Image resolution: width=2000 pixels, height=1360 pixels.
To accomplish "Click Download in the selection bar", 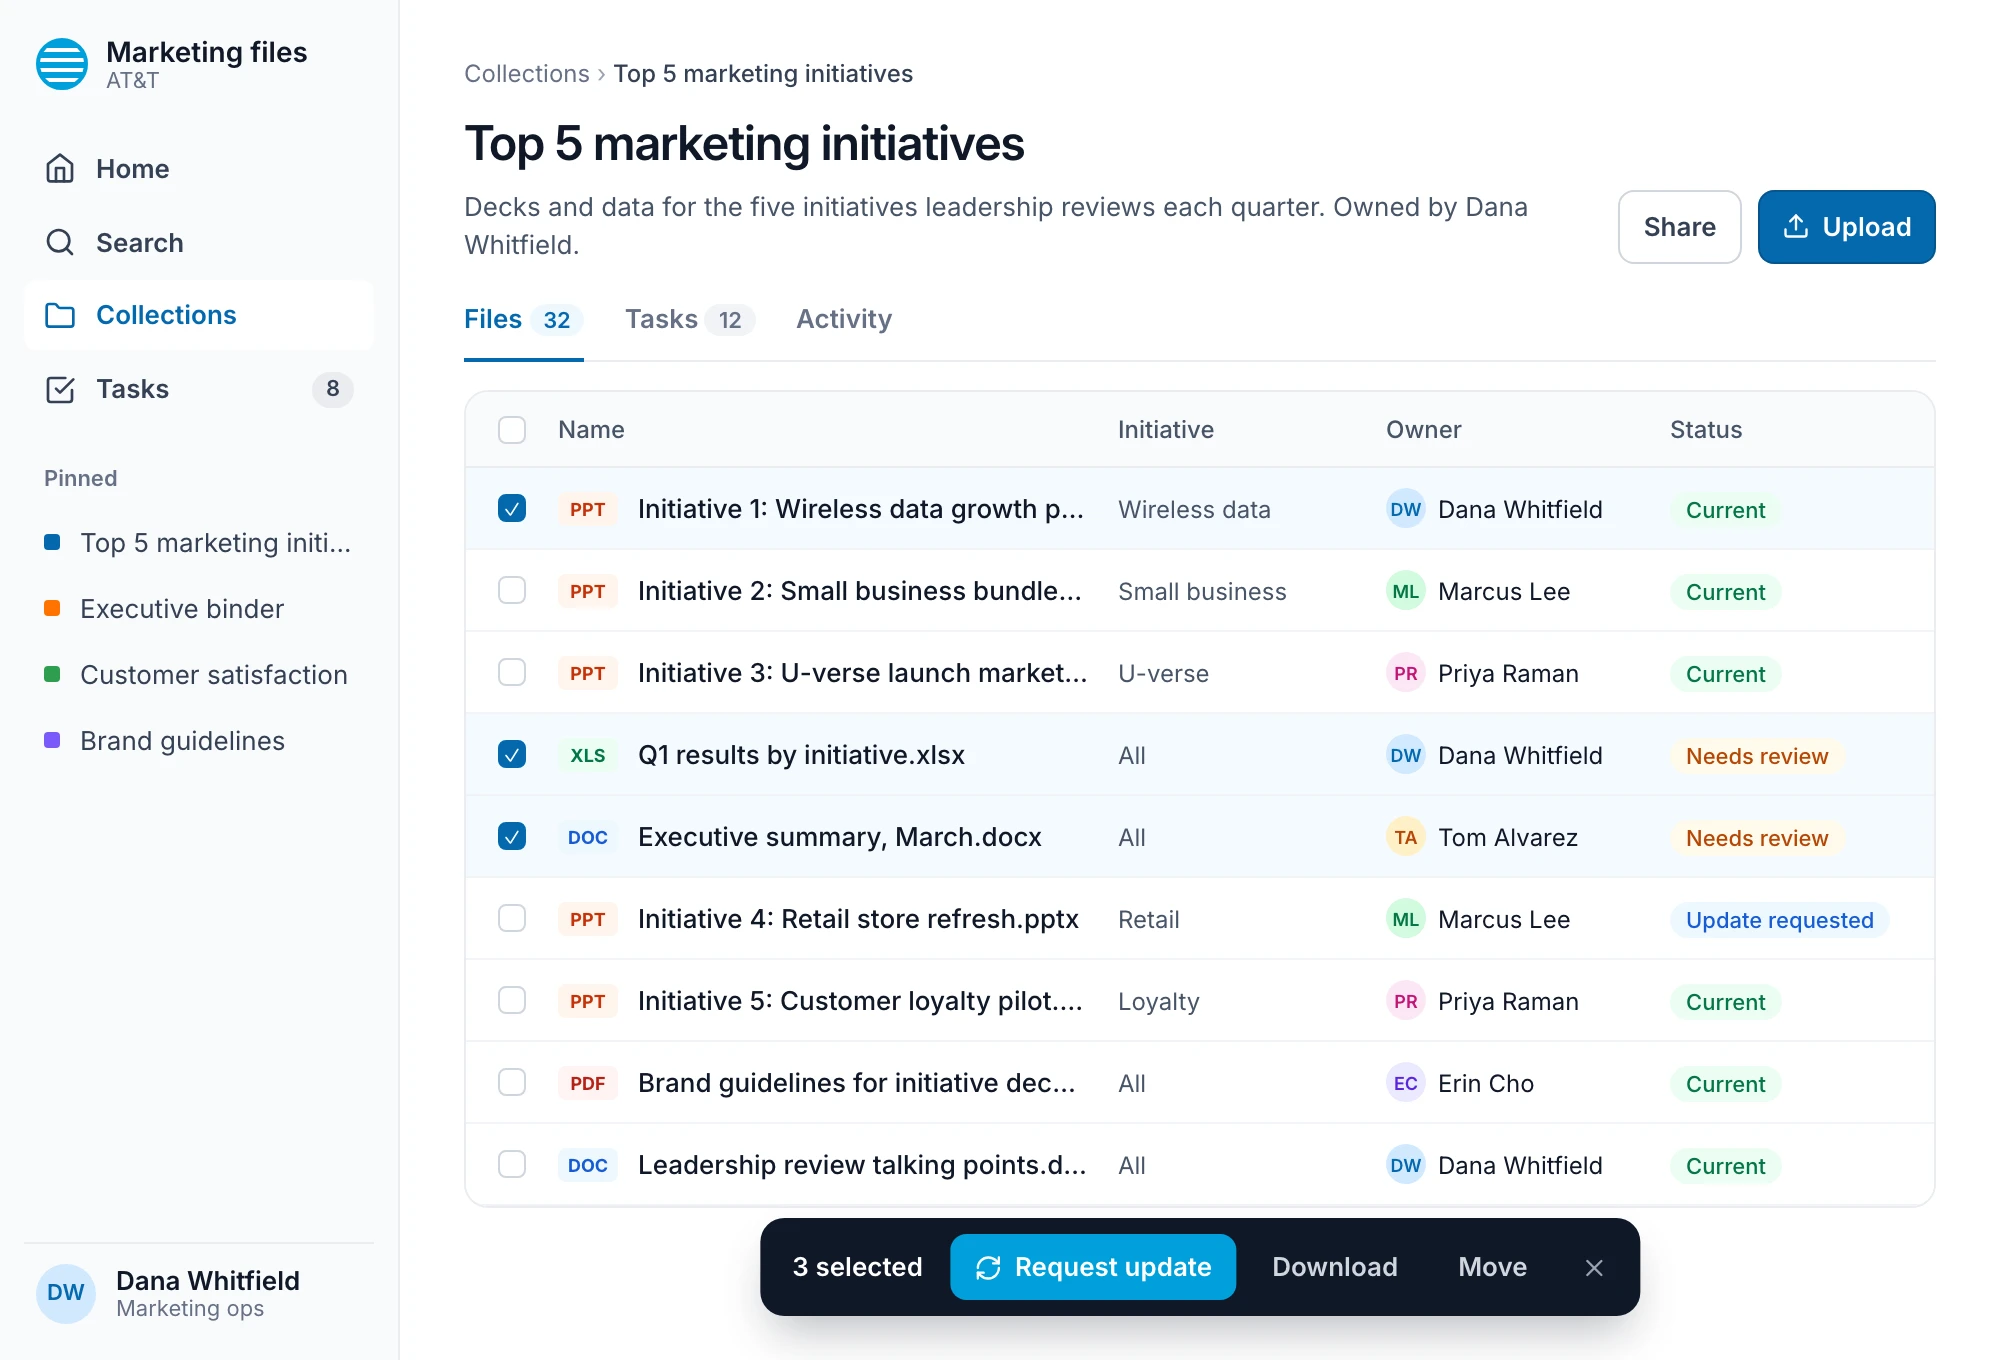I will [1334, 1267].
